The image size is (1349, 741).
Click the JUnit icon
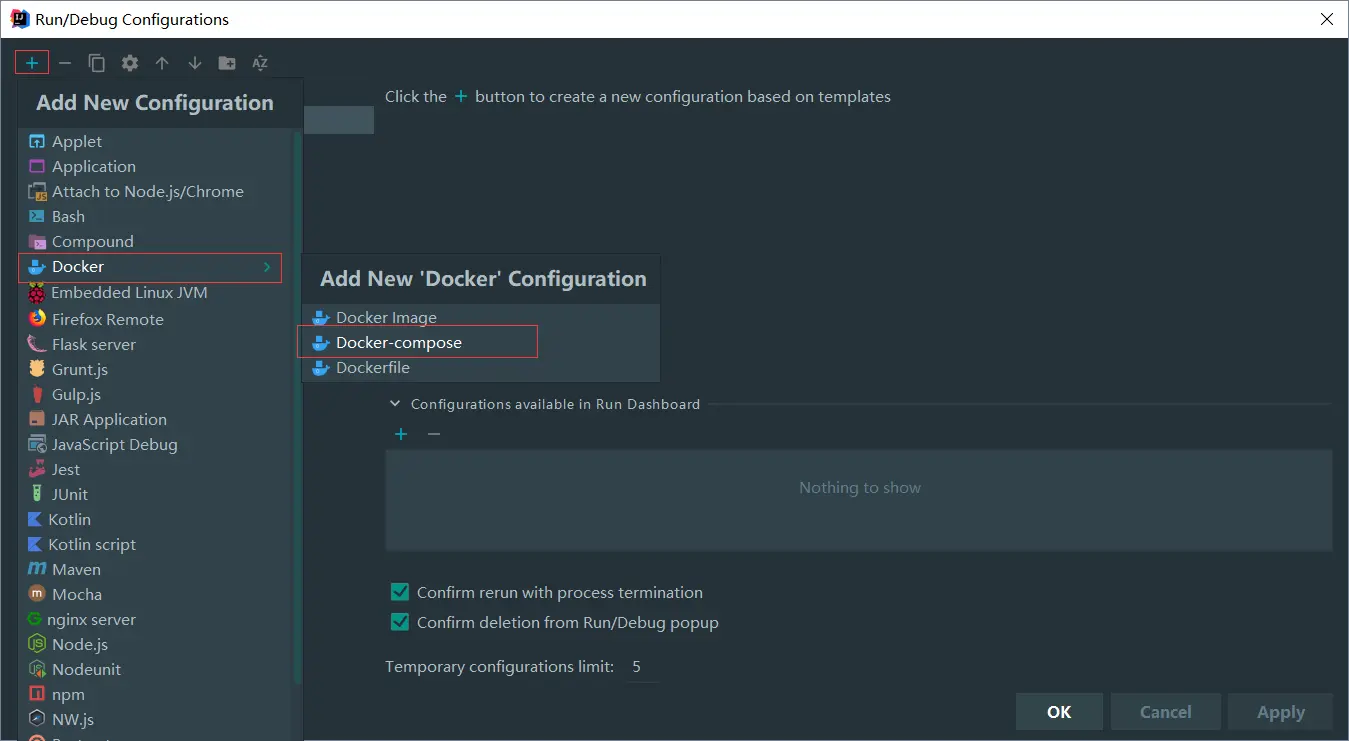(x=37, y=495)
